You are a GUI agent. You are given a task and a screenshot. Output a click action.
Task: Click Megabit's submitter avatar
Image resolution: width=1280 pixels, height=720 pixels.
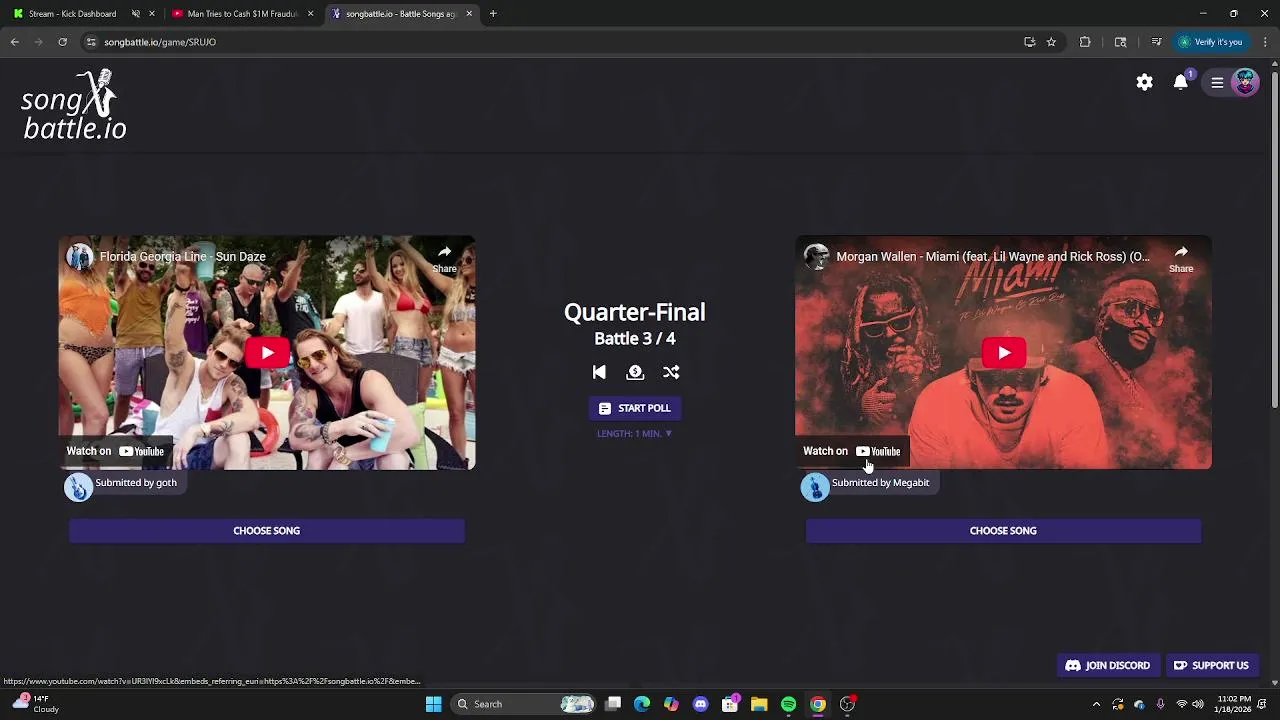815,487
